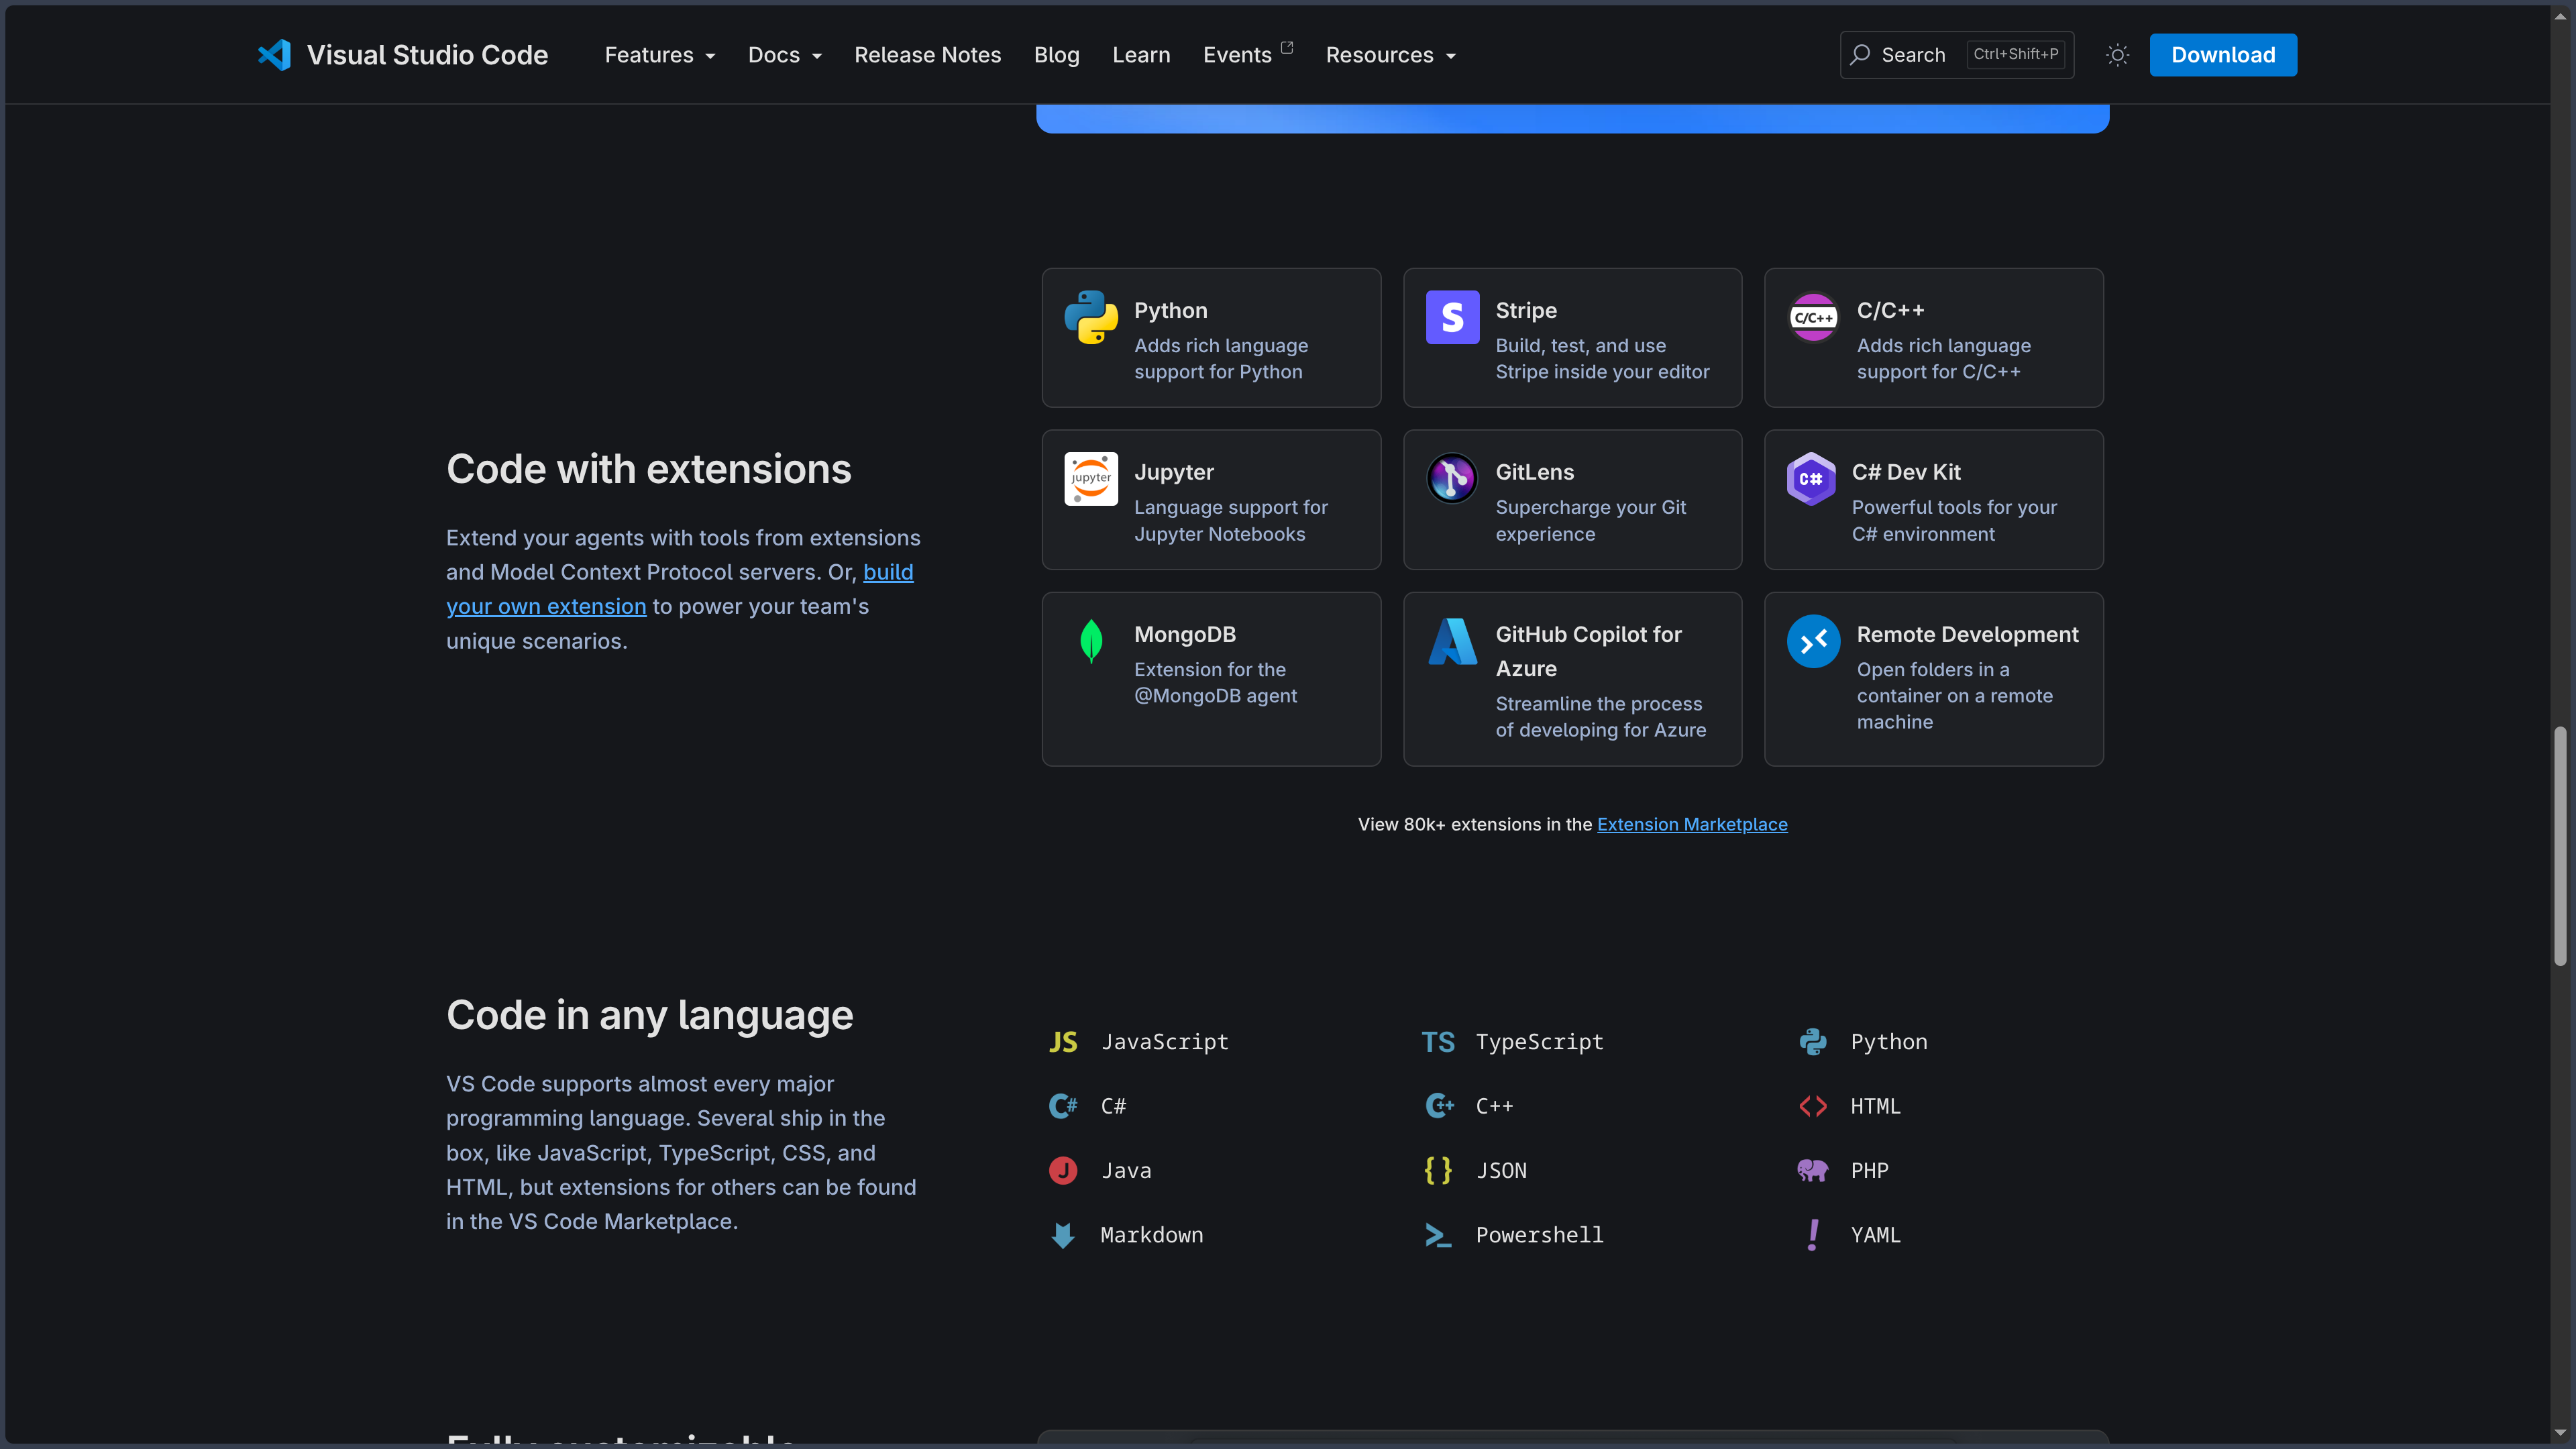2576x1449 pixels.
Task: Click the TypeScript TS icon
Action: click(1438, 1042)
